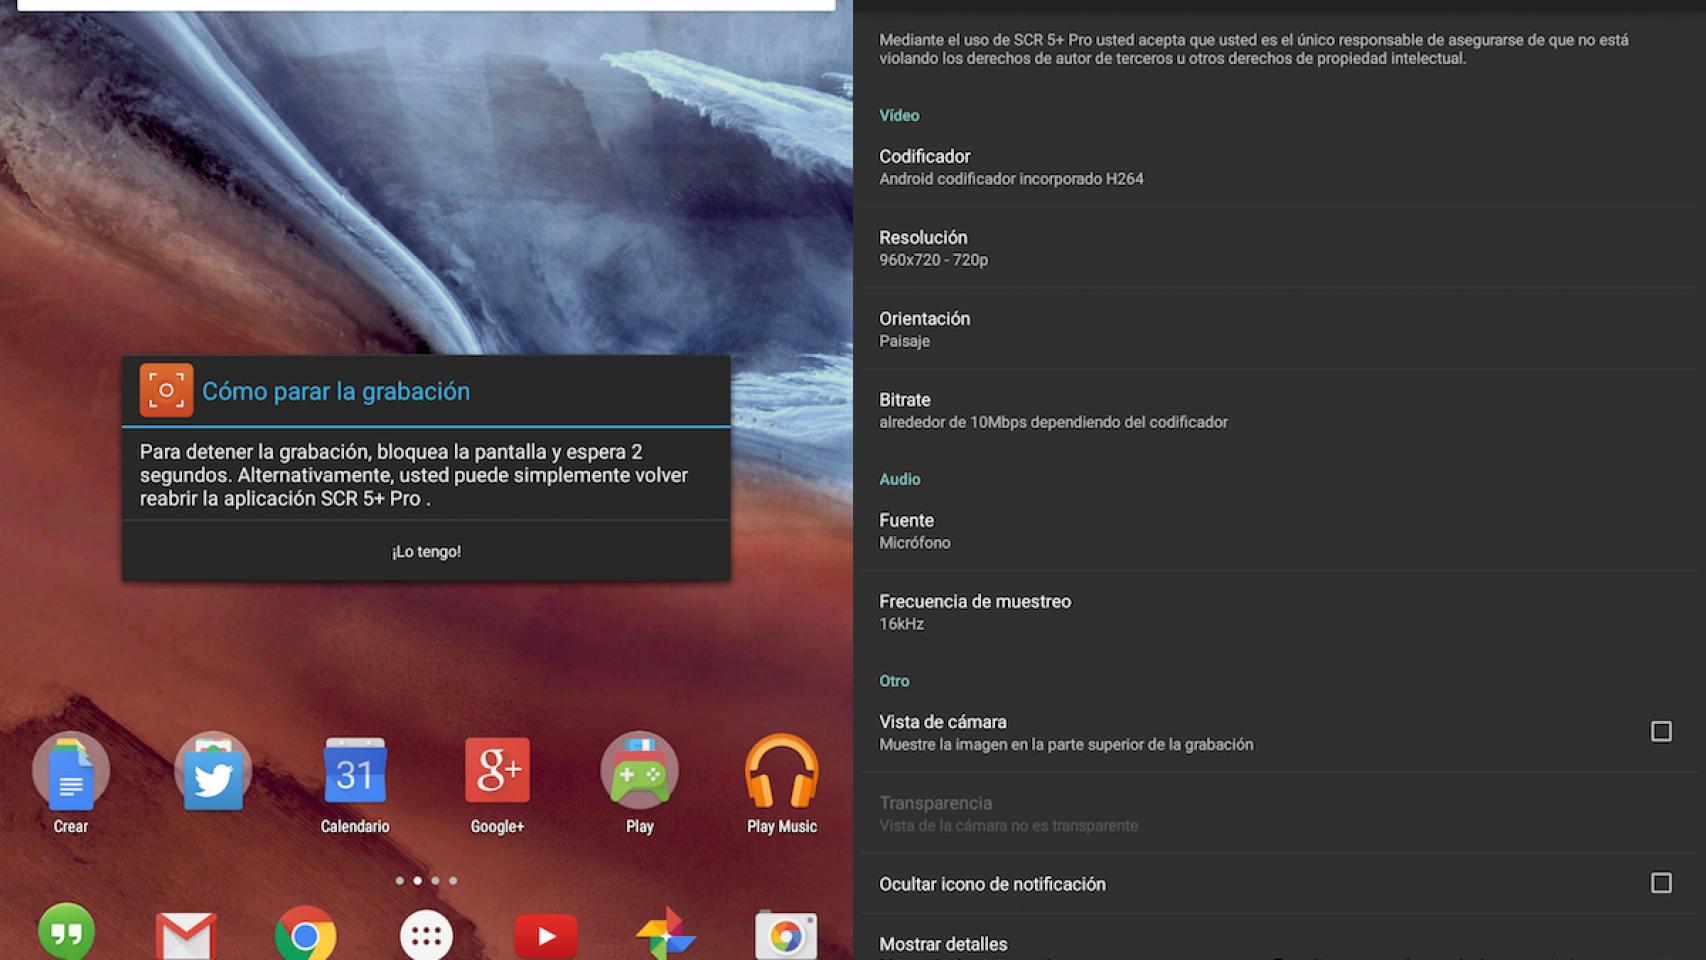Open the Twitter folder icon
The height and width of the screenshot is (960, 1706).
coord(213,772)
